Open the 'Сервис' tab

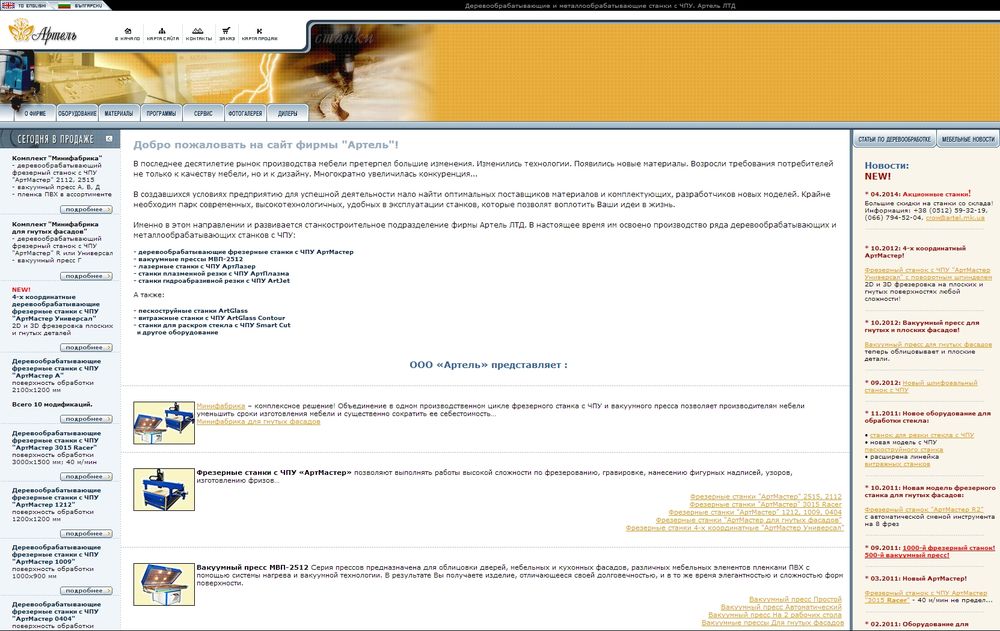tap(203, 113)
